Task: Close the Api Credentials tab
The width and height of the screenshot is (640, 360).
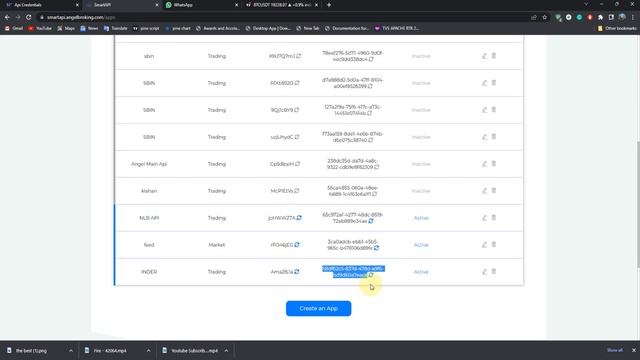Action: (x=77, y=5)
